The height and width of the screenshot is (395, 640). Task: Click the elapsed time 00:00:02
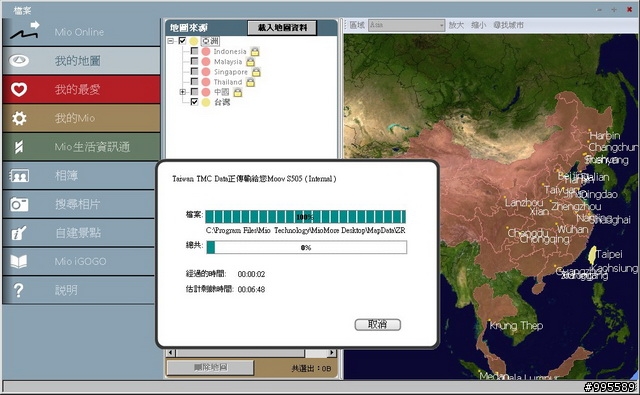click(251, 274)
